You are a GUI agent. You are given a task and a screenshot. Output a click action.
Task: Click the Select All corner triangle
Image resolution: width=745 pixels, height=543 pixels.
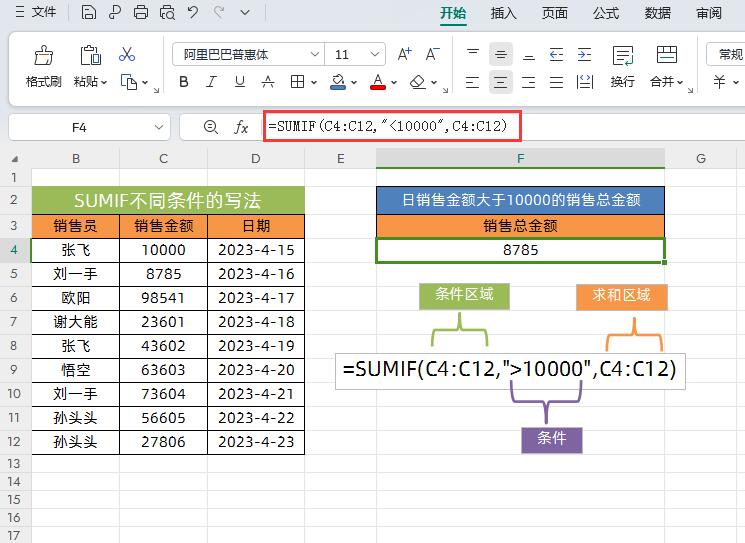(x=15, y=159)
